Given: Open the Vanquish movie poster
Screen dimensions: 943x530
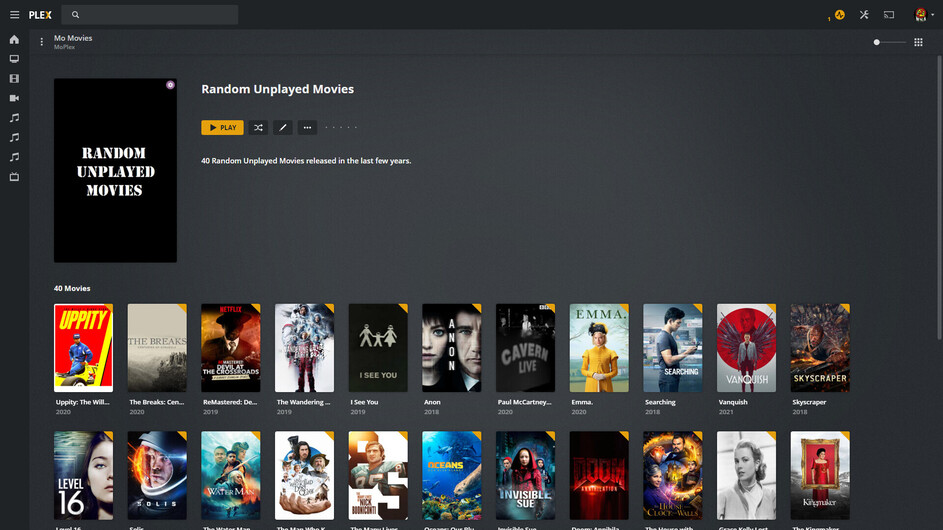Looking at the screenshot, I should tap(746, 348).
